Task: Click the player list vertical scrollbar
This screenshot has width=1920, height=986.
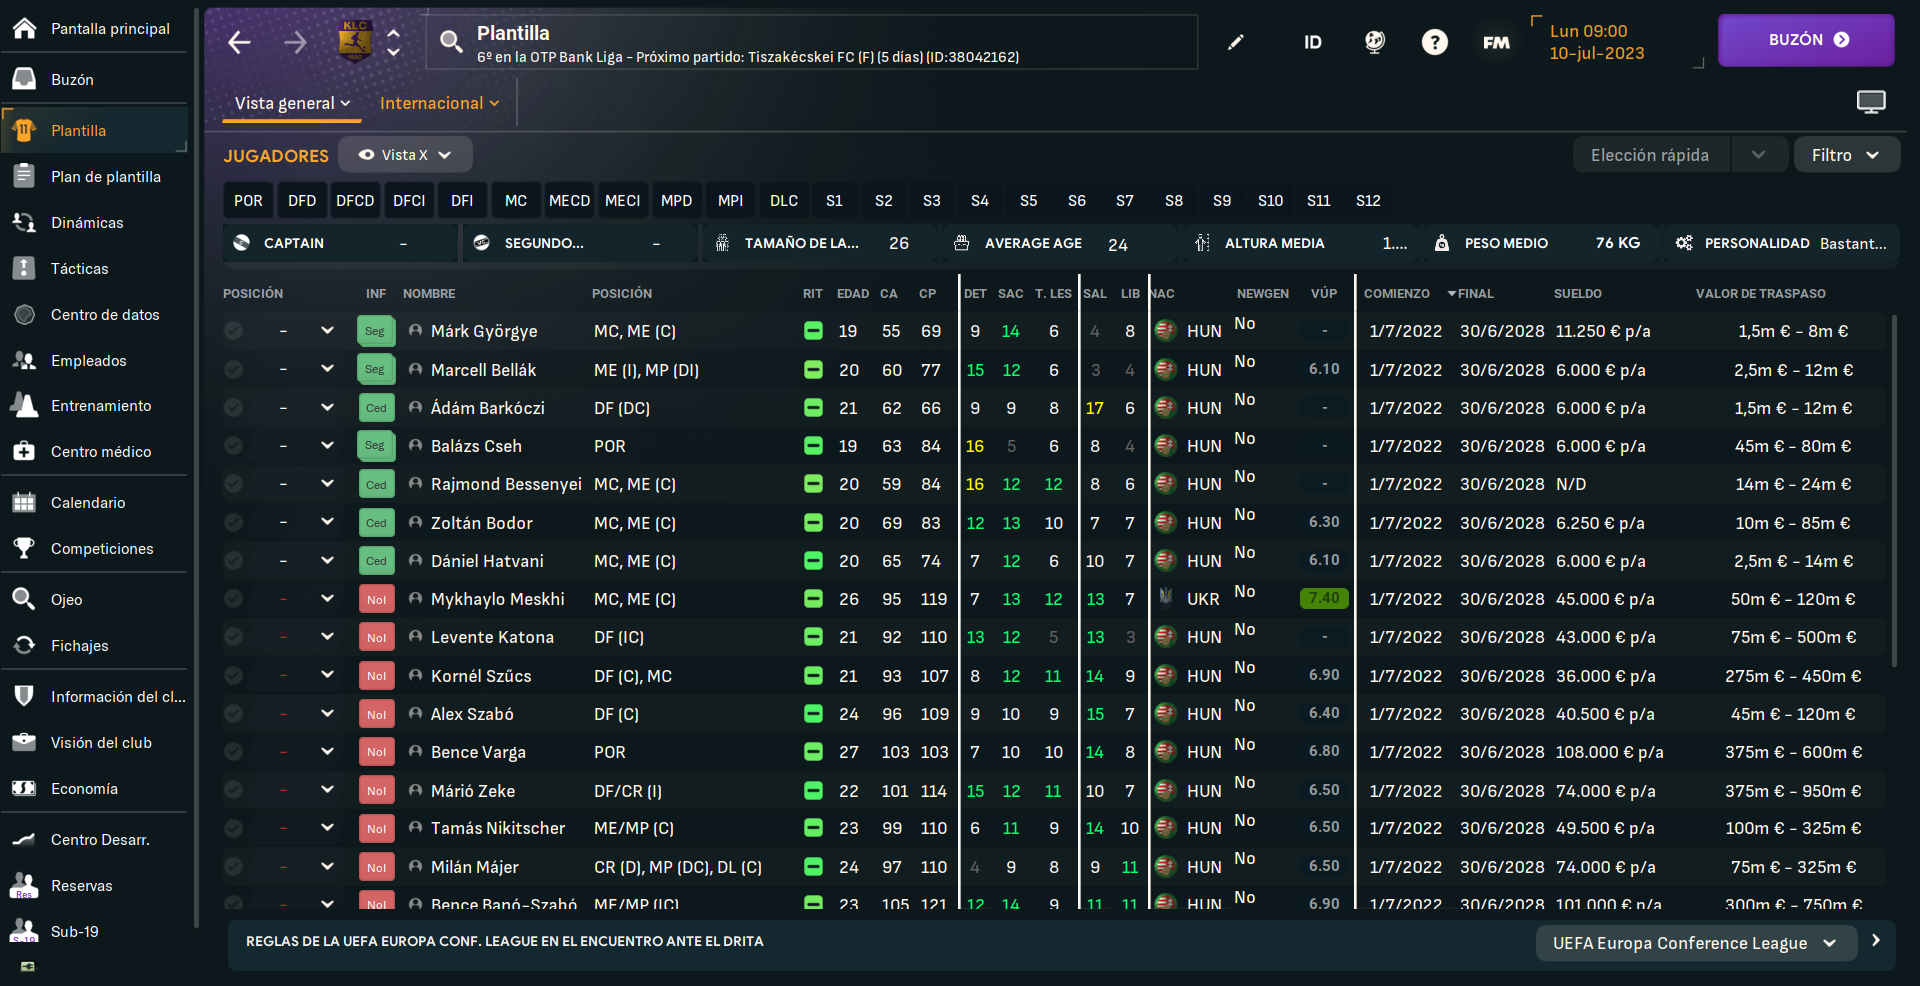Action: pyautogui.click(x=1893, y=490)
